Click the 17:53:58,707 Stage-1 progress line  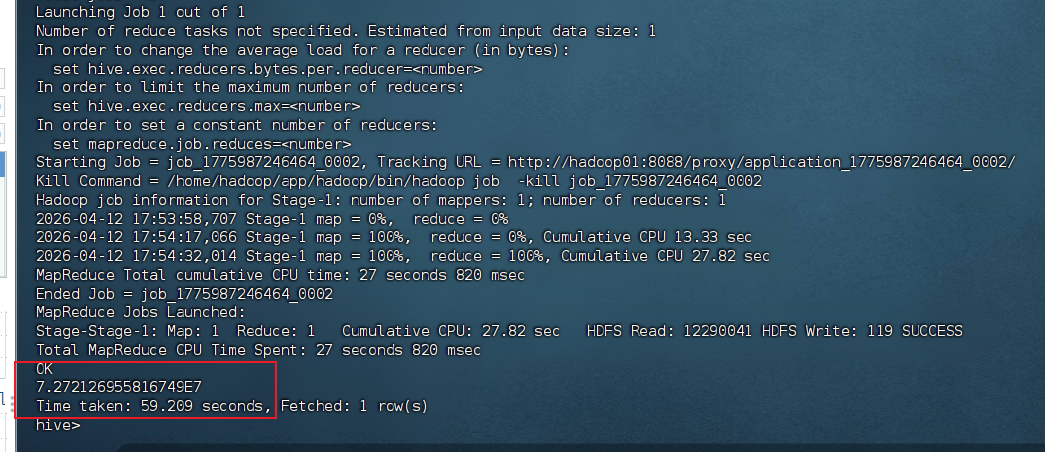click(x=272, y=218)
